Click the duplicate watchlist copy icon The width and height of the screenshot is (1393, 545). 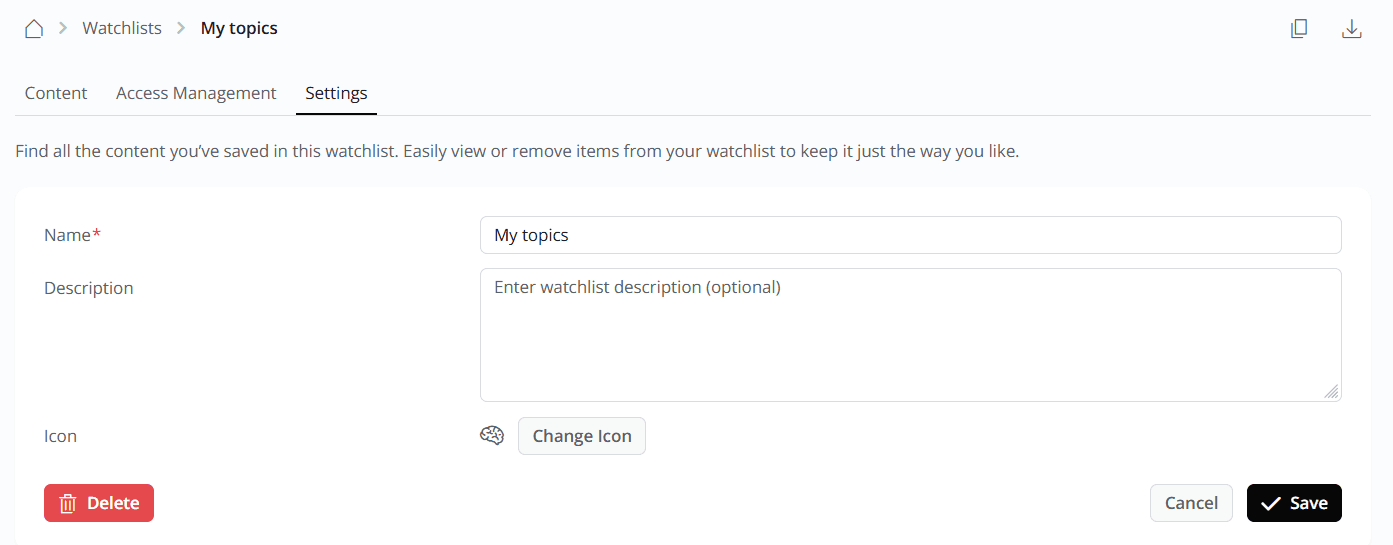point(1299,29)
